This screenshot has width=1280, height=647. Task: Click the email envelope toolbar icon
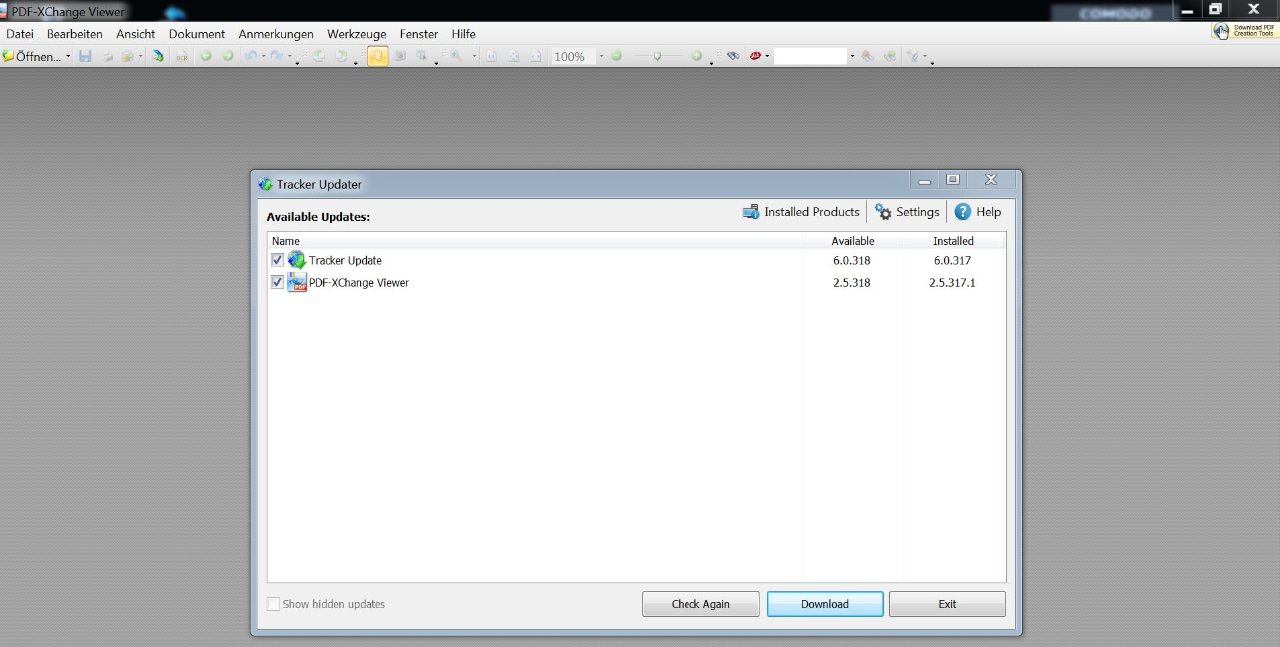[128, 56]
